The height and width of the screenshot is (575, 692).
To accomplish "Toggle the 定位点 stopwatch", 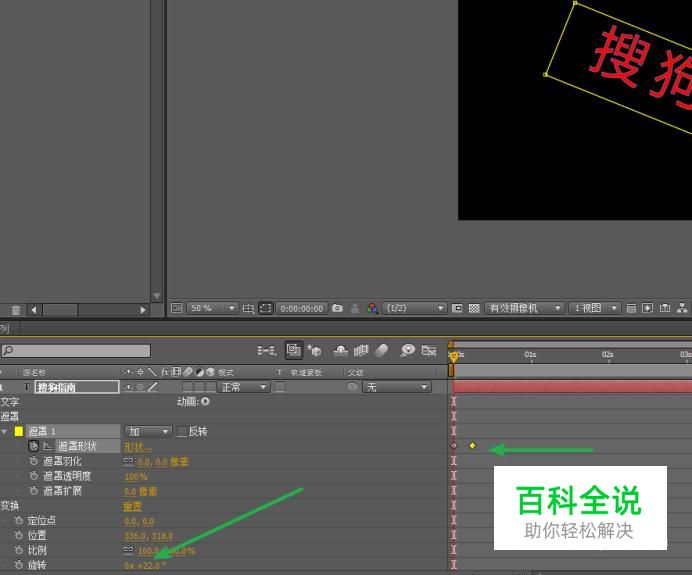I will [19, 520].
